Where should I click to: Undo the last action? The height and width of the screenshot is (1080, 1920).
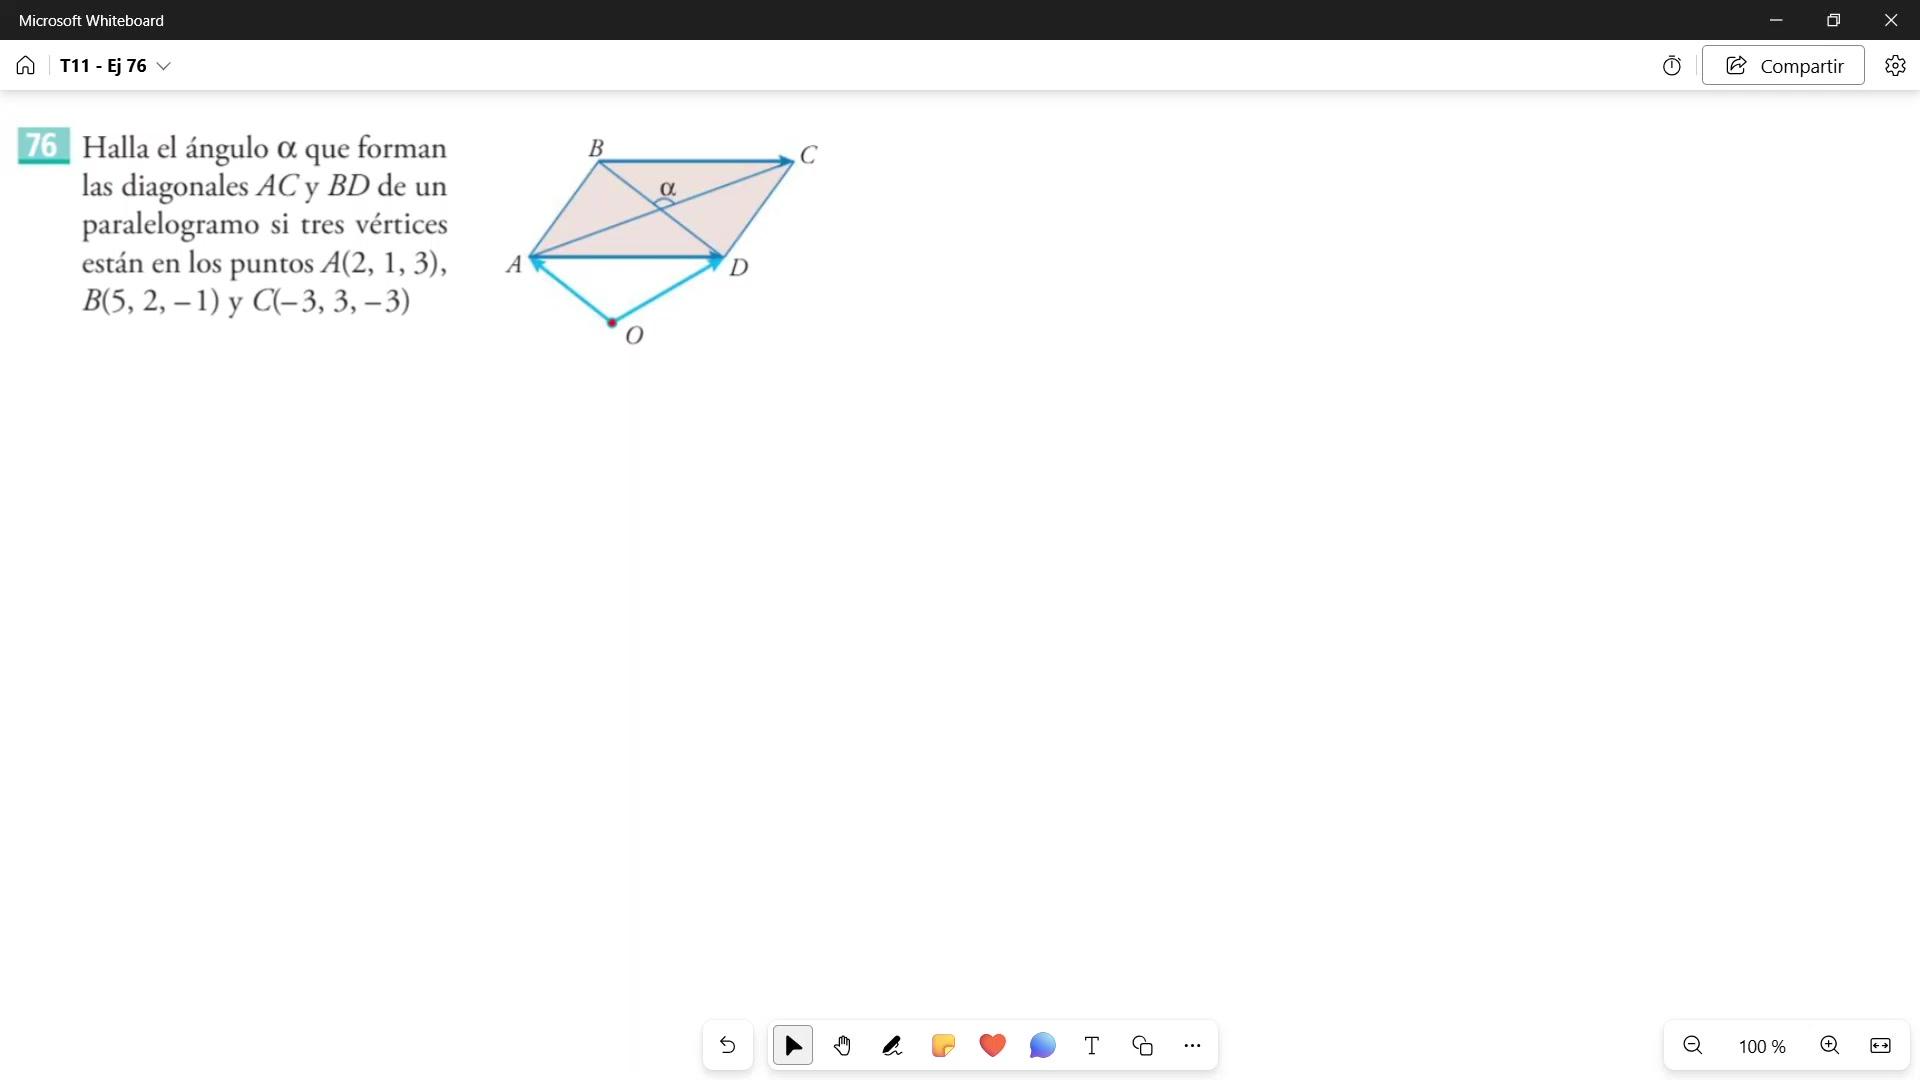coord(727,1046)
